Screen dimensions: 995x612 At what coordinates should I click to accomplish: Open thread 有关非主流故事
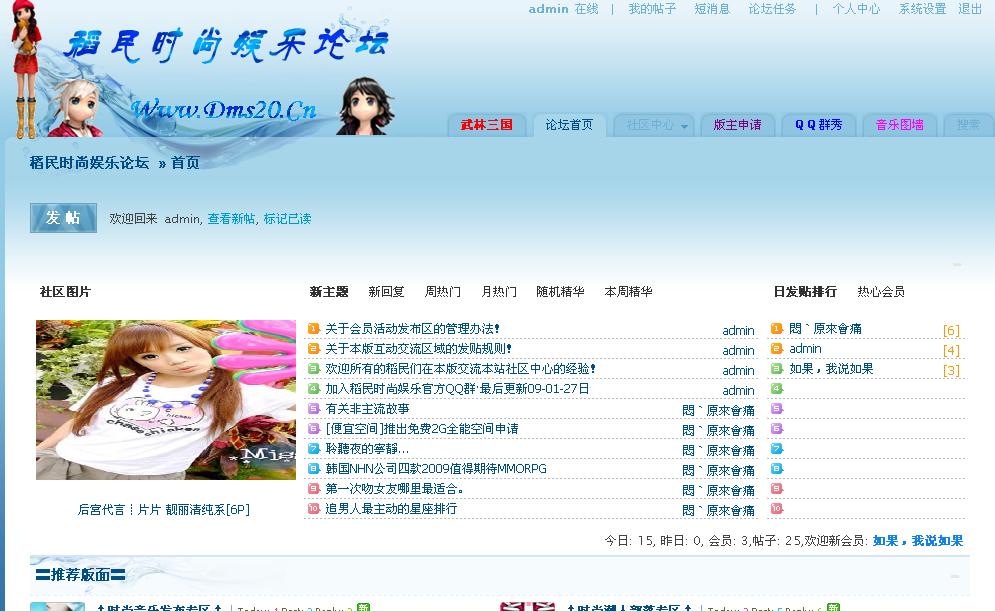tap(367, 409)
